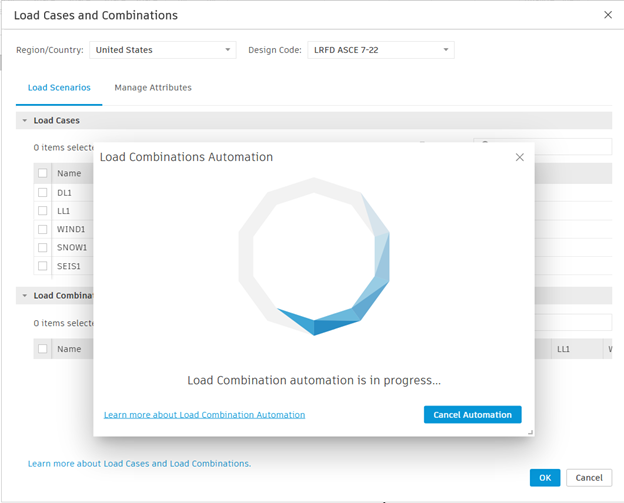Open Learn more about Load Combination Automation link
The width and height of the screenshot is (624, 503).
tap(204, 415)
